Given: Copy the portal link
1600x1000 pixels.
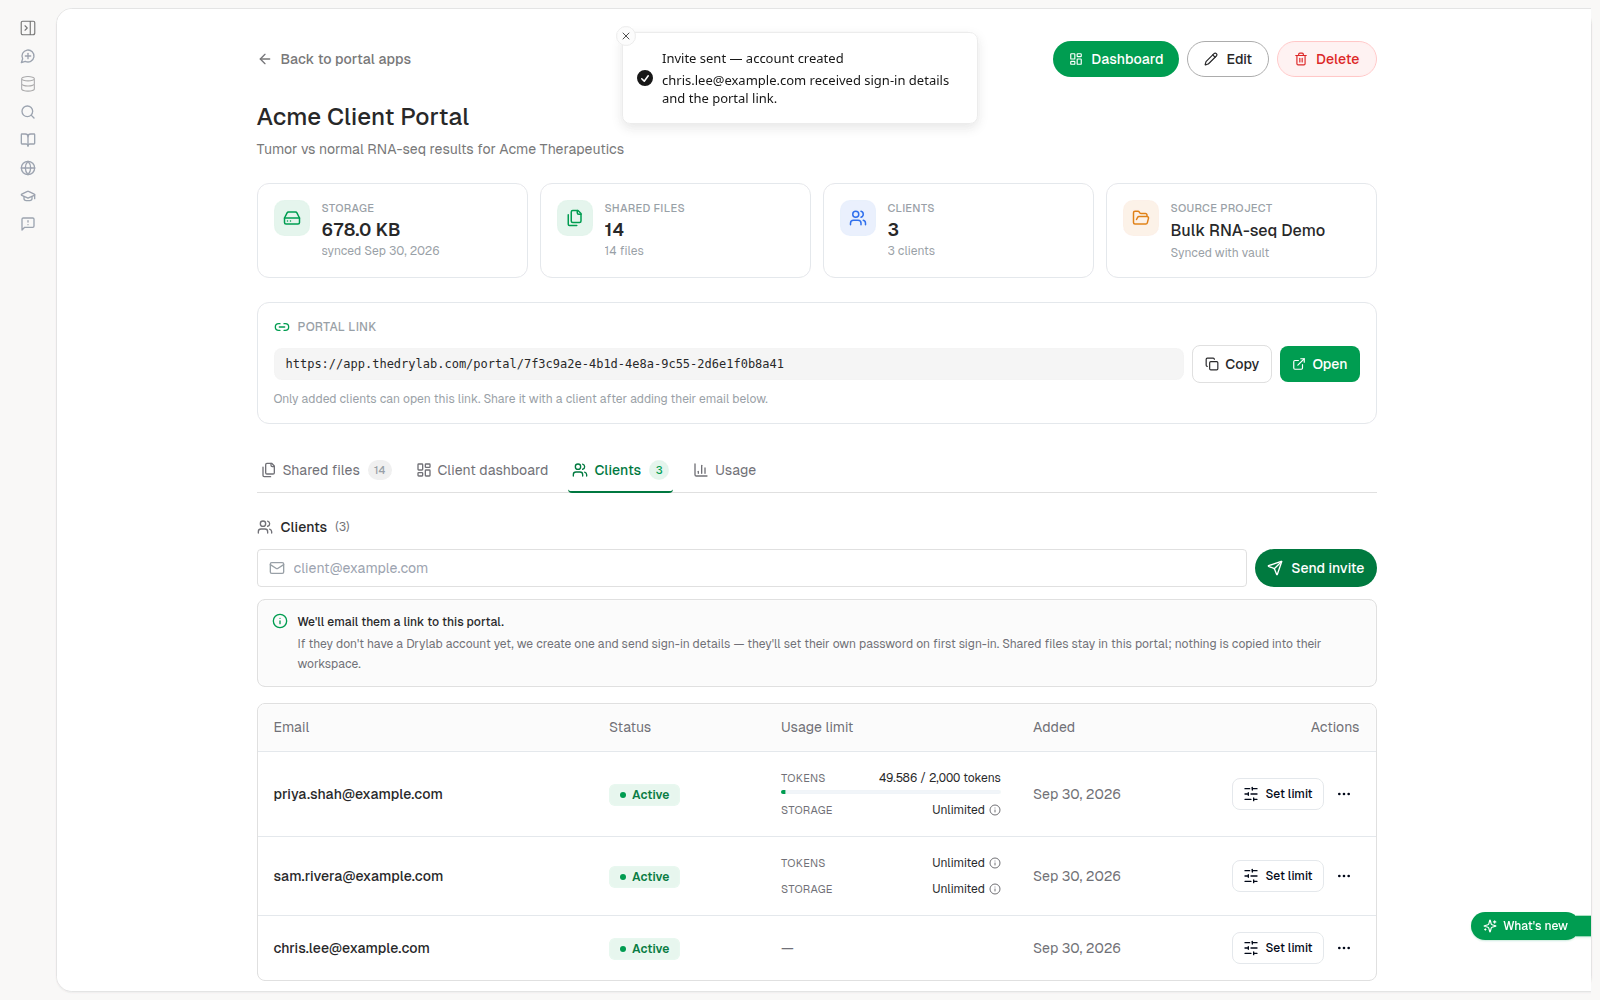Looking at the screenshot, I should (1231, 364).
